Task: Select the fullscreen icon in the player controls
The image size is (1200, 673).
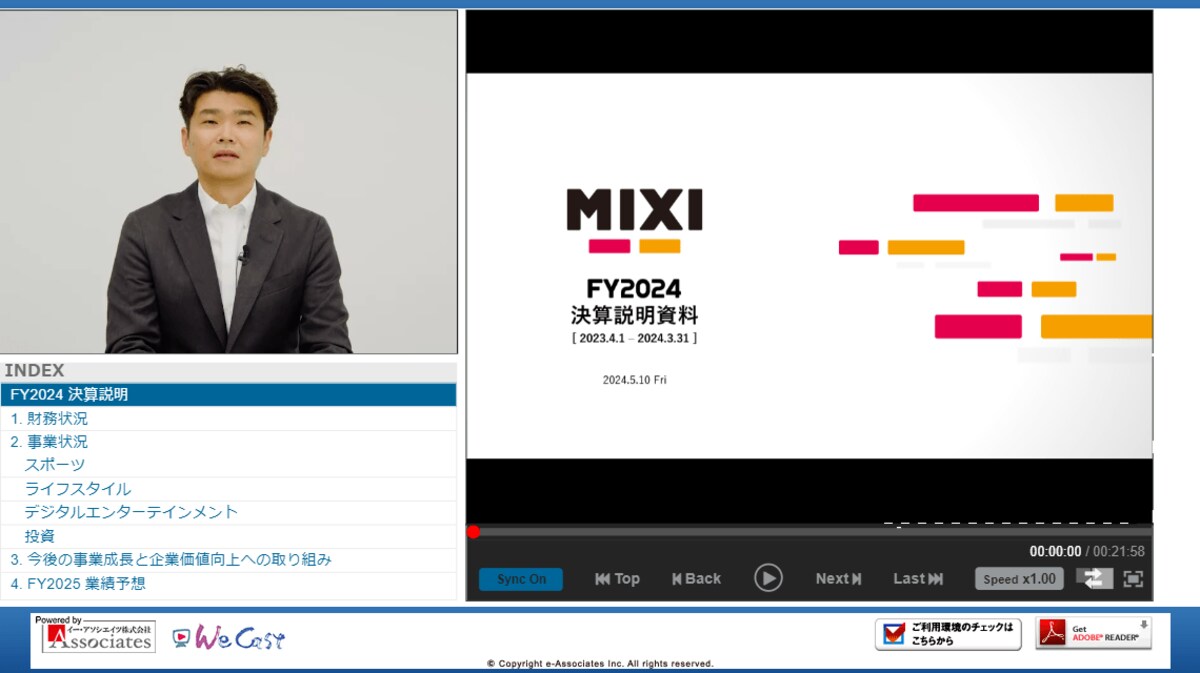Action: click(x=1134, y=578)
